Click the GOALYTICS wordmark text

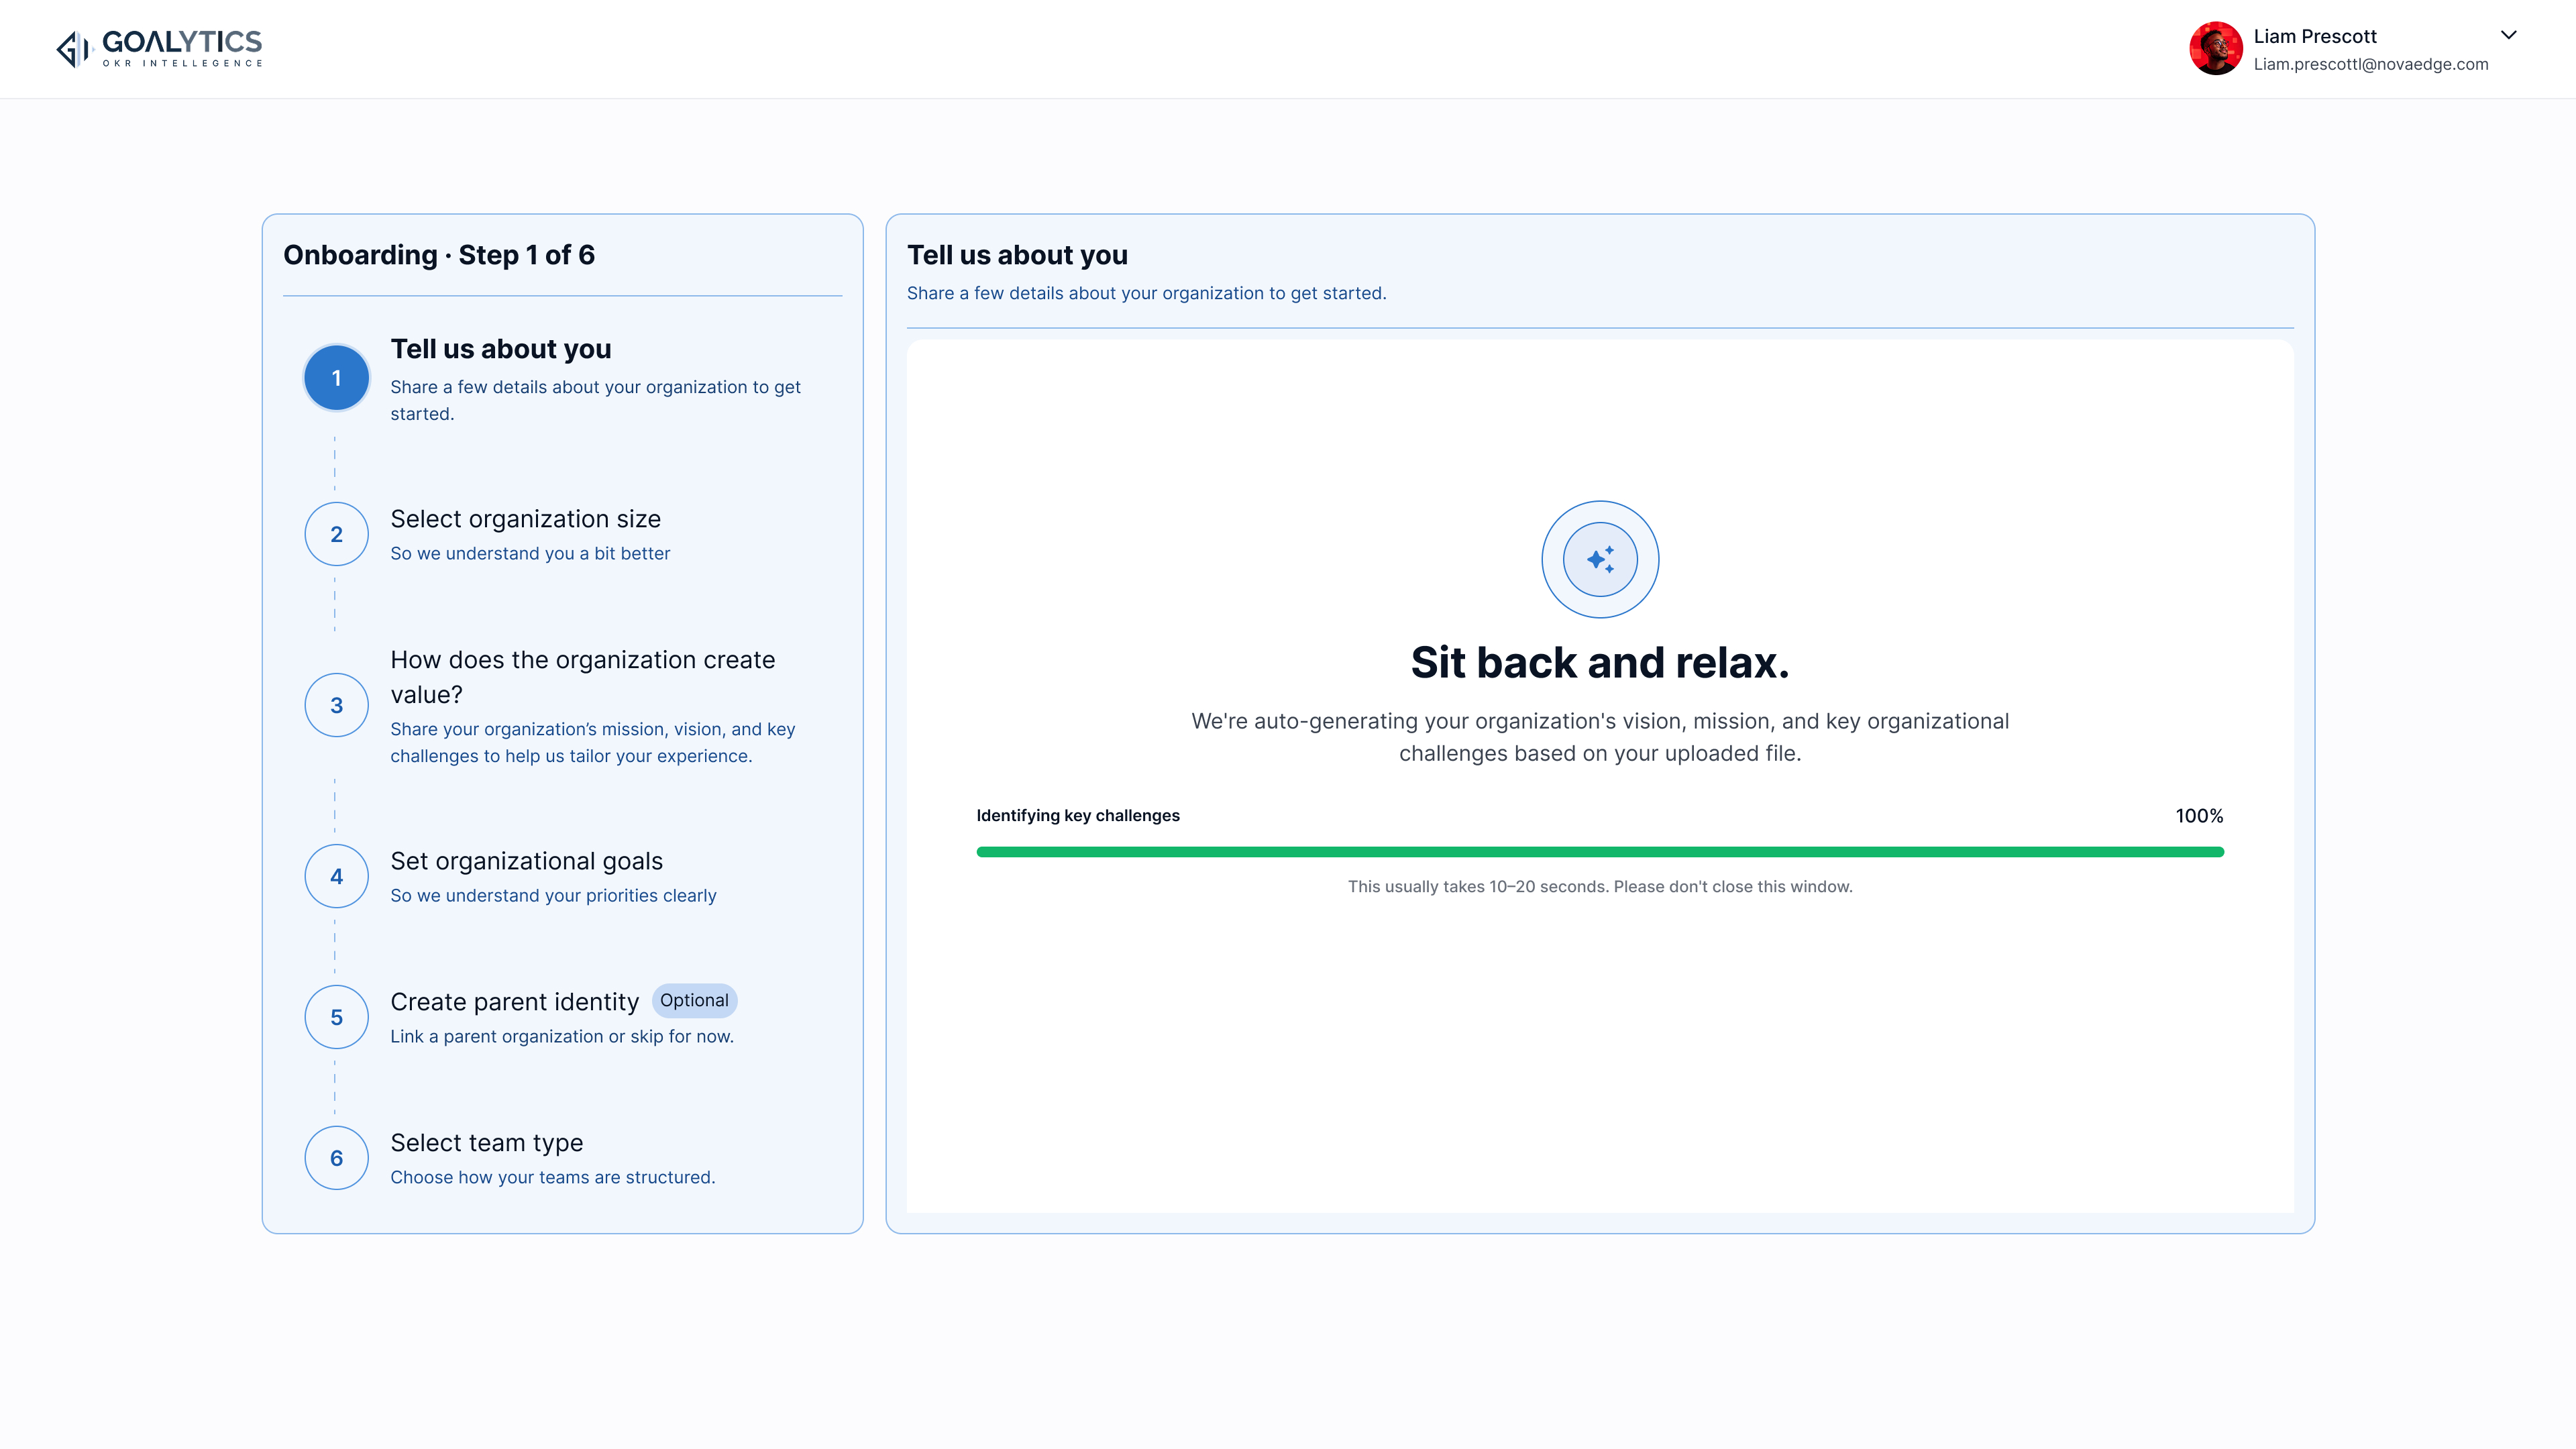click(x=182, y=42)
